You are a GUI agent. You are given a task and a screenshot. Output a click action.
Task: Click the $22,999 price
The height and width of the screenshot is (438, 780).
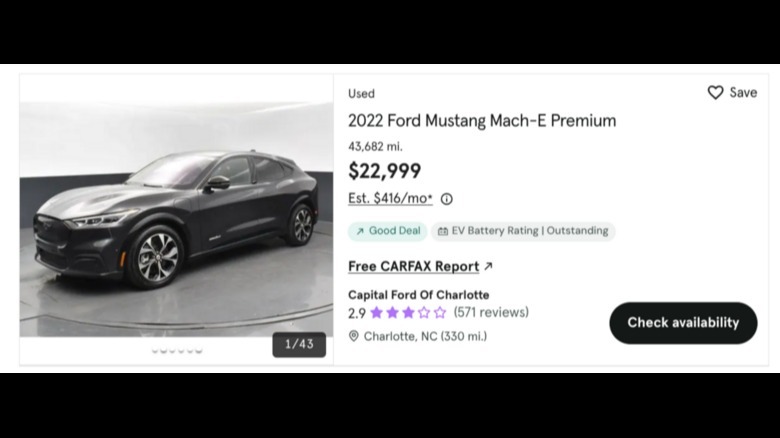pyautogui.click(x=384, y=171)
